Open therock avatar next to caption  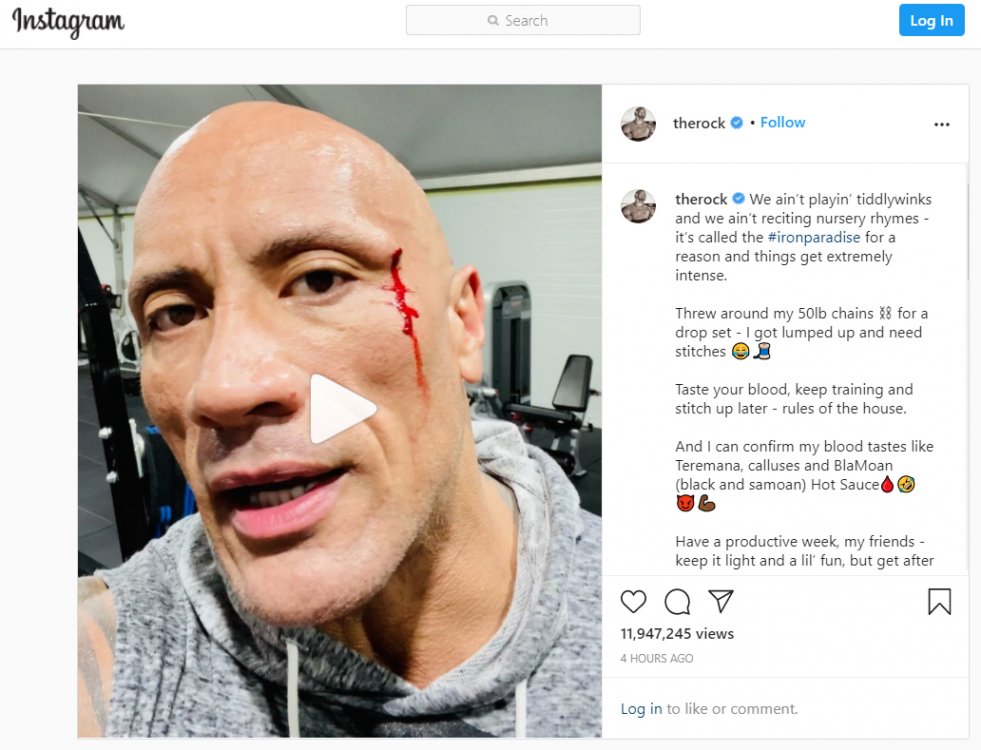point(638,205)
